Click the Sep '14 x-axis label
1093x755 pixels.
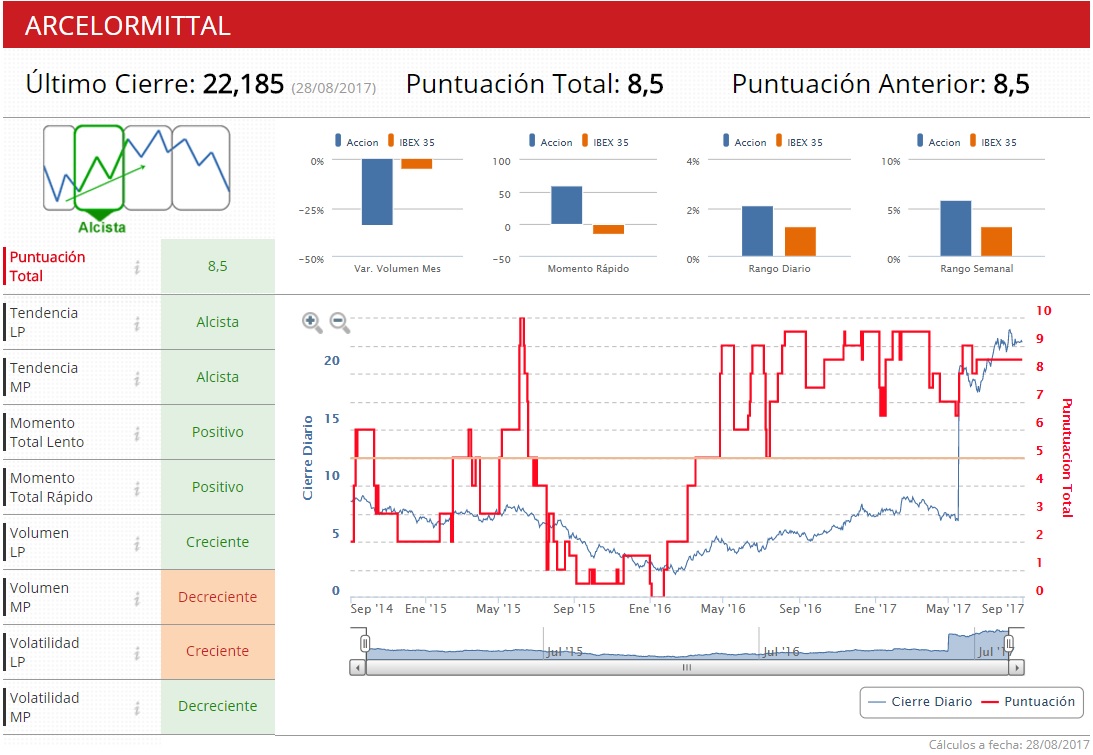point(372,609)
